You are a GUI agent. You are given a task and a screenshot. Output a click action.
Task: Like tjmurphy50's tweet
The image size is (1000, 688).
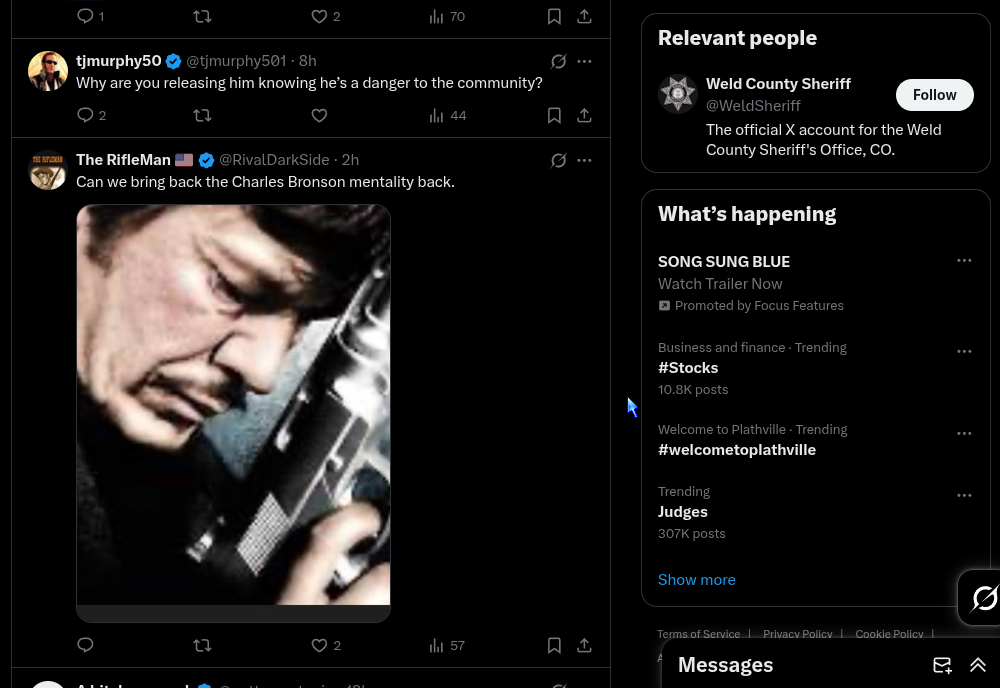tap(319, 115)
